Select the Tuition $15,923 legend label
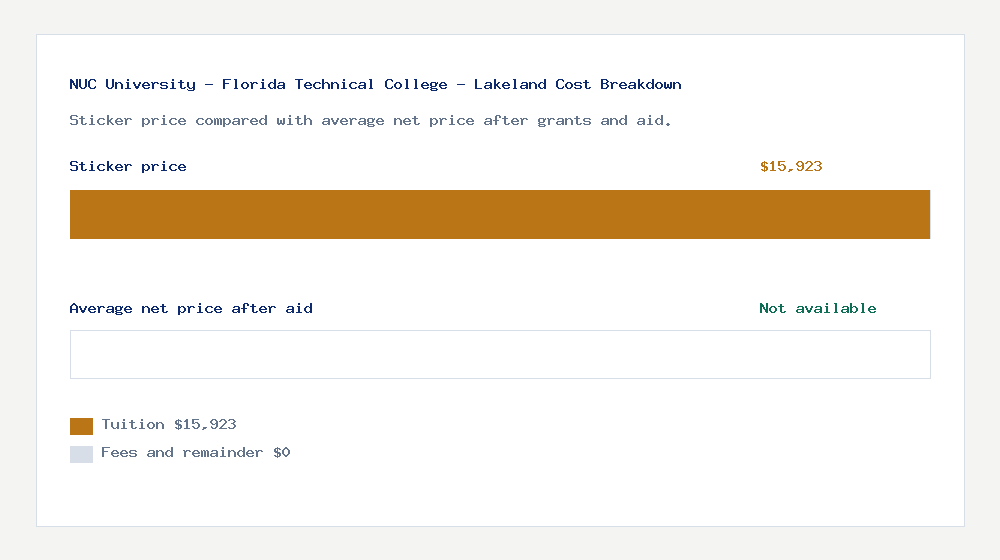Viewport: 1000px width, 560px height. 169,425
